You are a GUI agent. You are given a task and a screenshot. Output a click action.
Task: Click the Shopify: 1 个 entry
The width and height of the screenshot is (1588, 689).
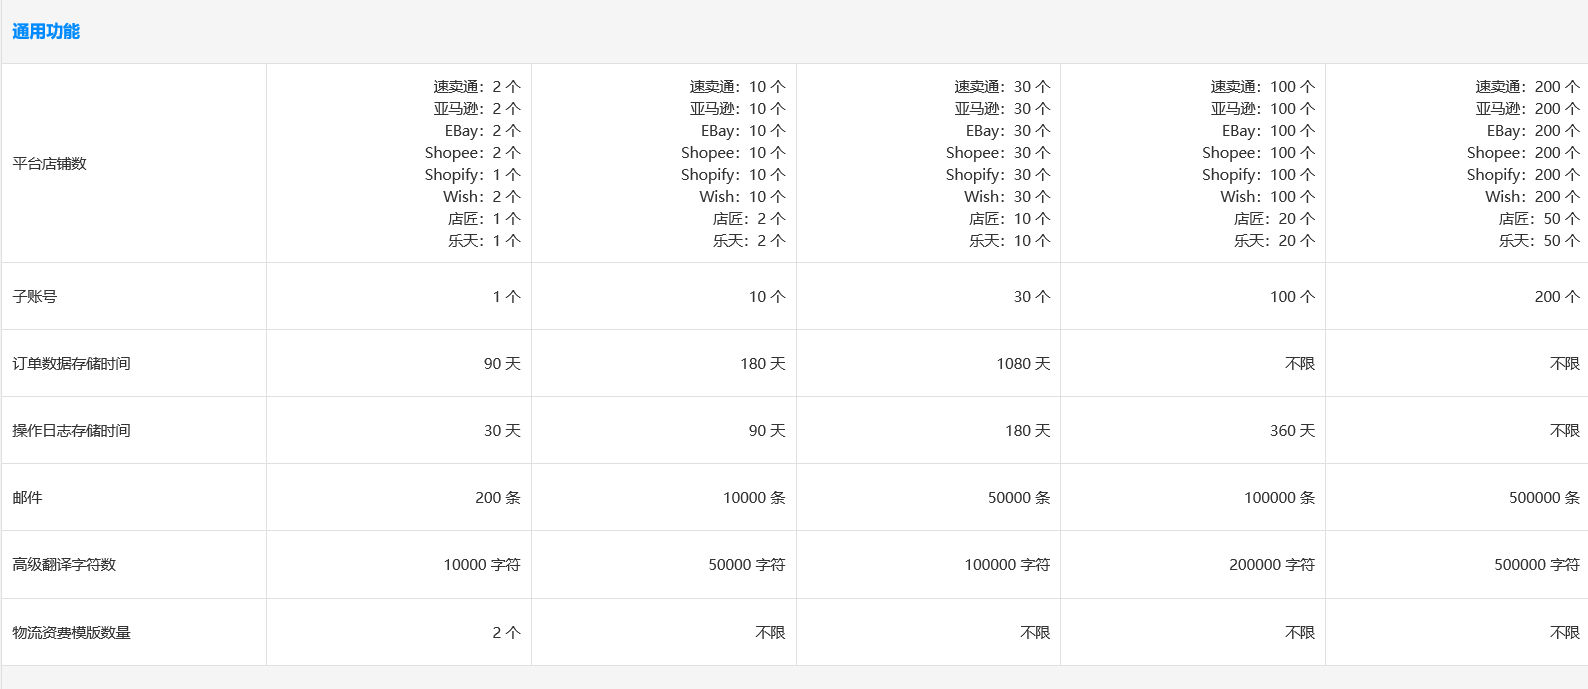[473, 175]
